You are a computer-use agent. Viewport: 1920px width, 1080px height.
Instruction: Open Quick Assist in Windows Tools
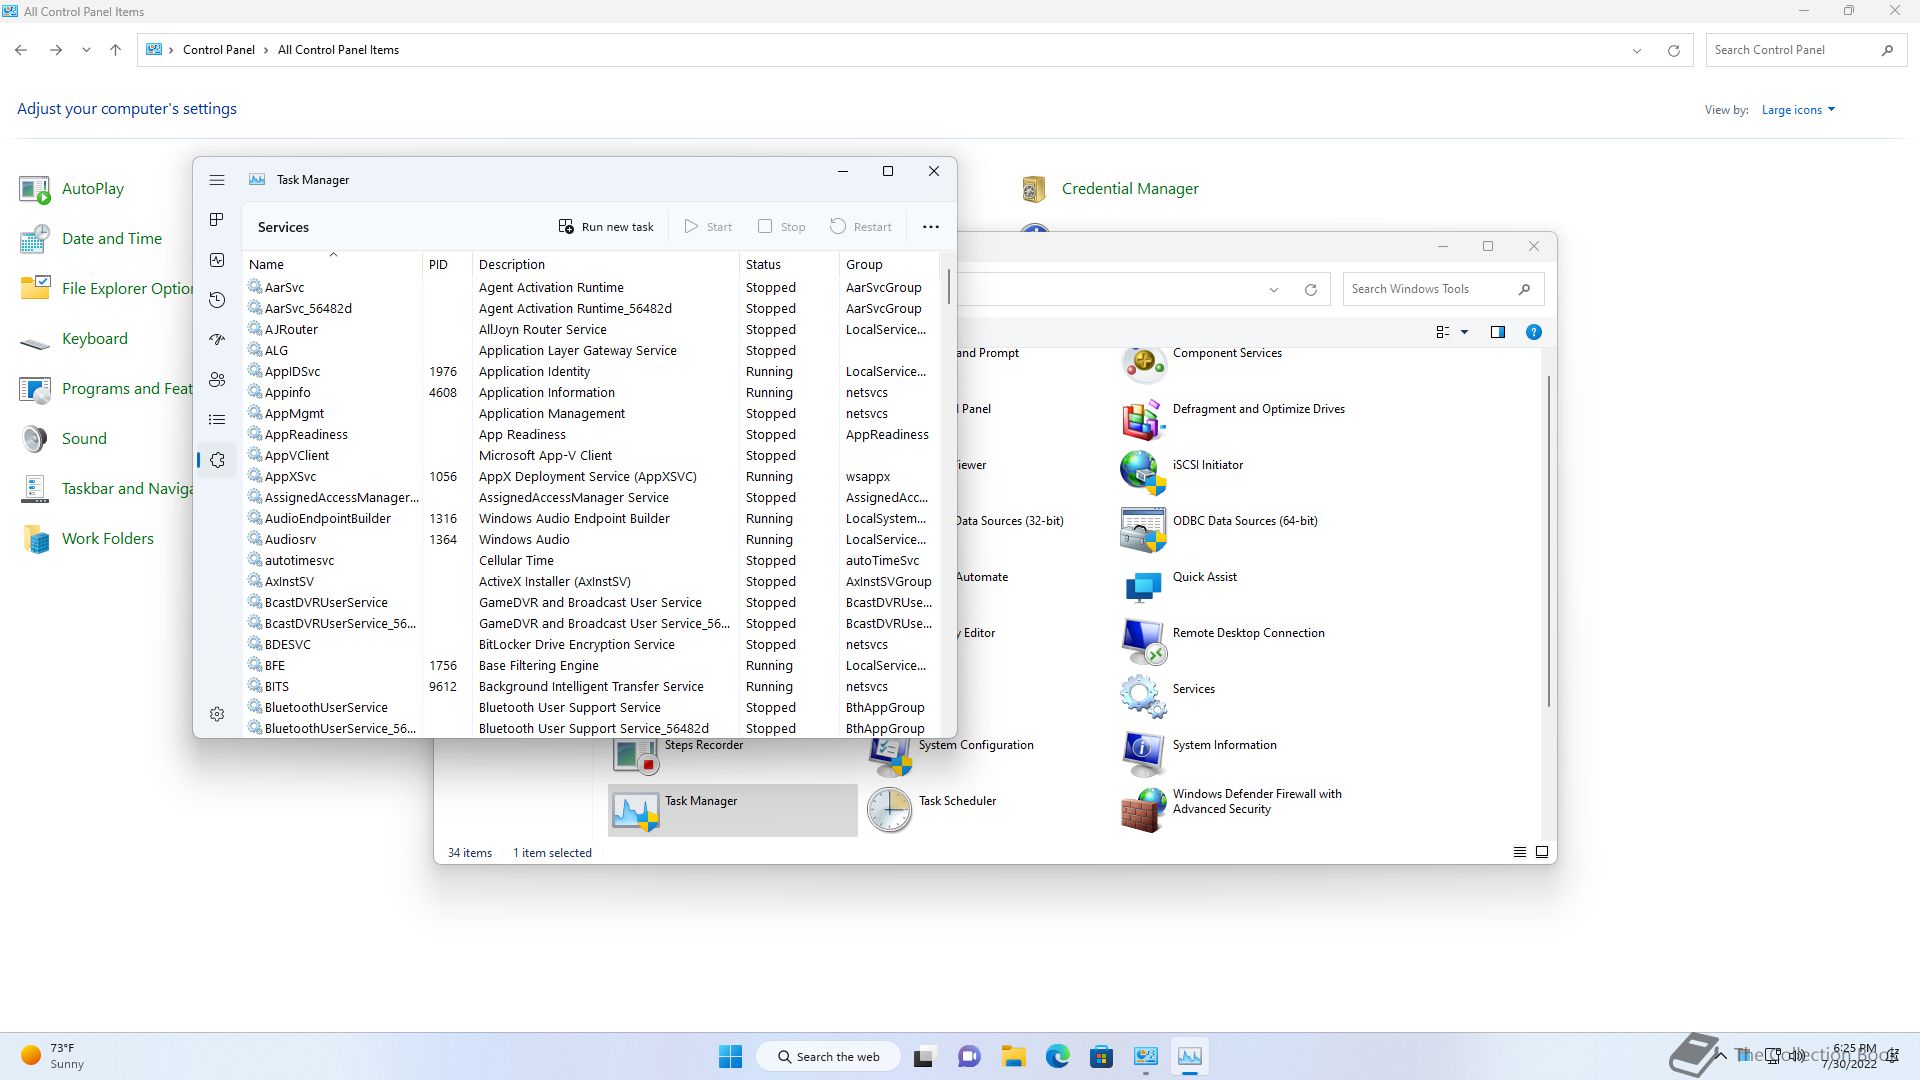1180,587
